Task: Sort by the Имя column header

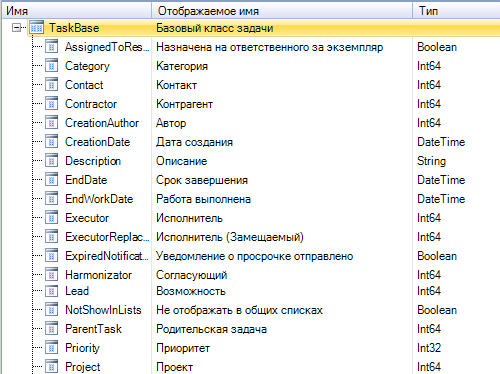Action: point(77,11)
